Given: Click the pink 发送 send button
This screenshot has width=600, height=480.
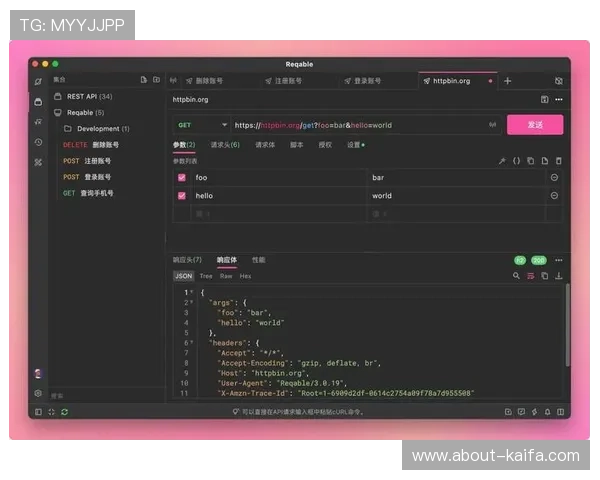Looking at the screenshot, I should 535,125.
